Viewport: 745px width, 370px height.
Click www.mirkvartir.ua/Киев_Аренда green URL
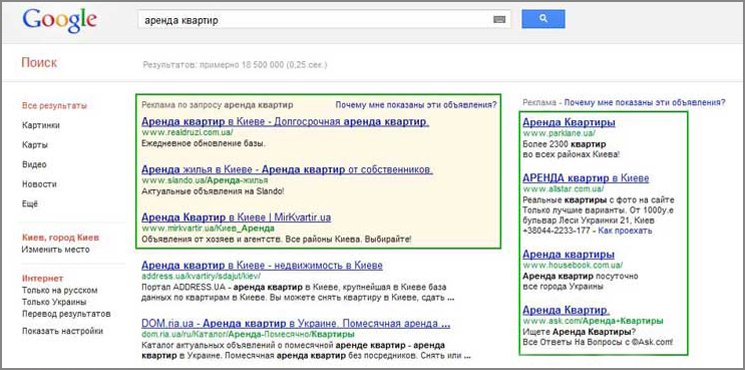point(208,228)
